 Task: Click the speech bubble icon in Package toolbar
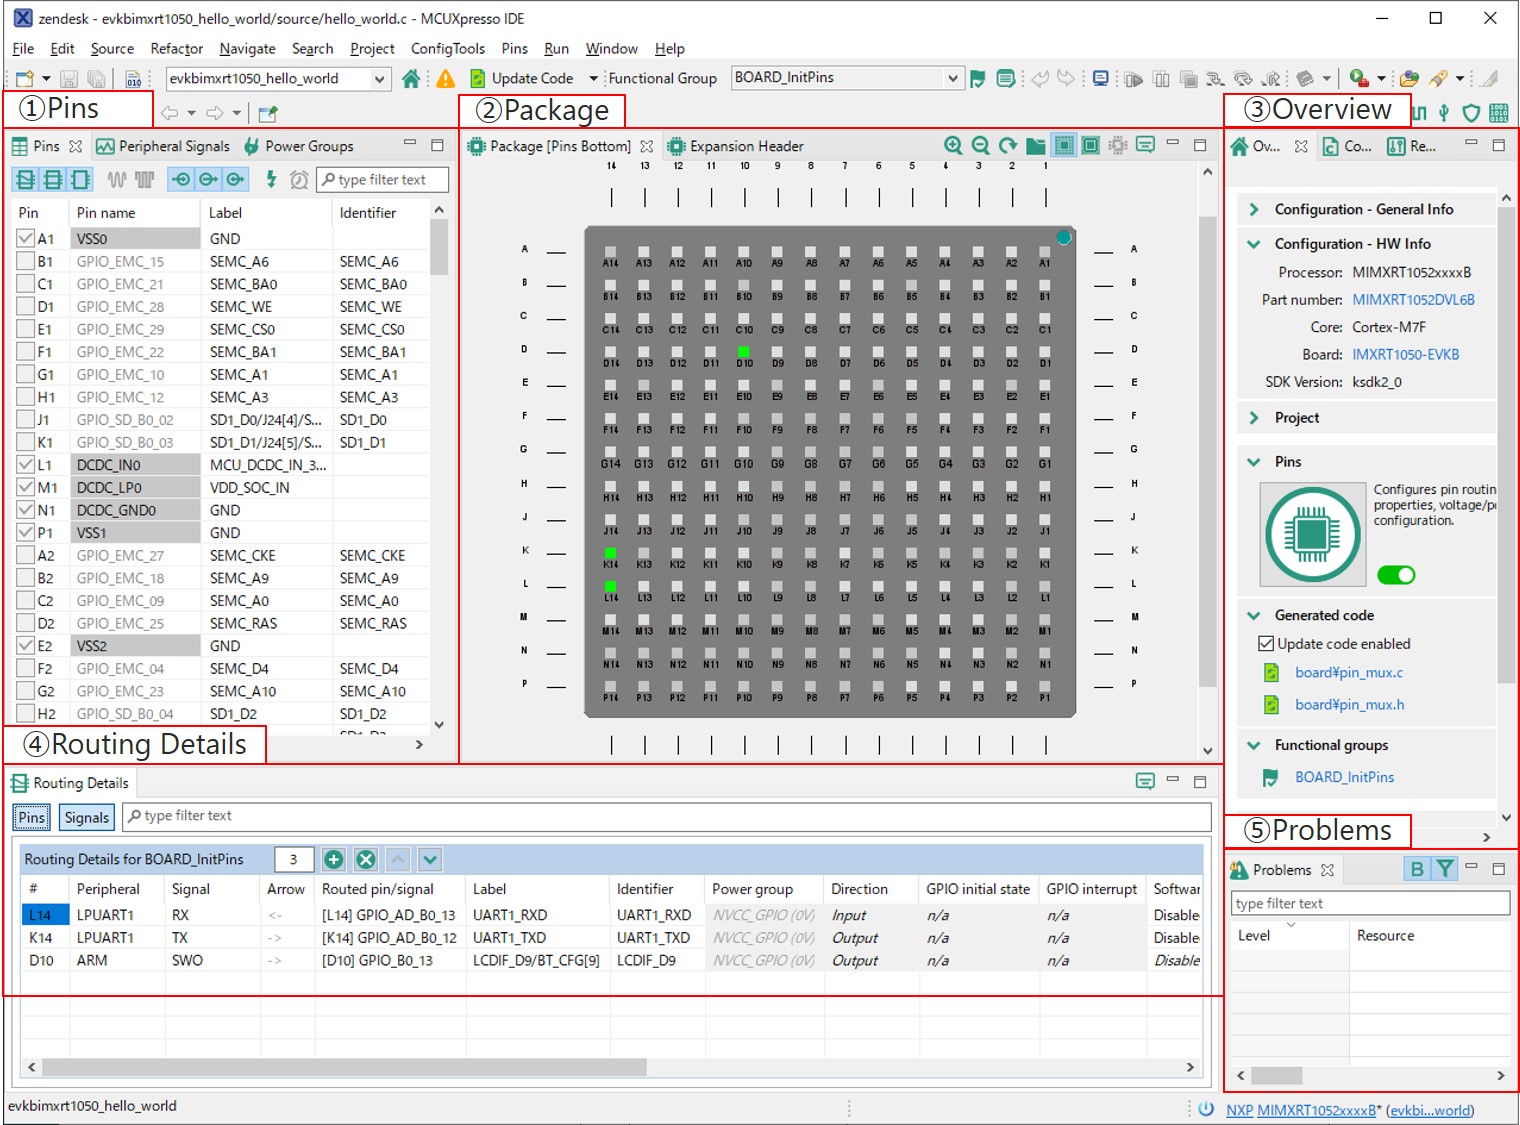pos(1146,145)
